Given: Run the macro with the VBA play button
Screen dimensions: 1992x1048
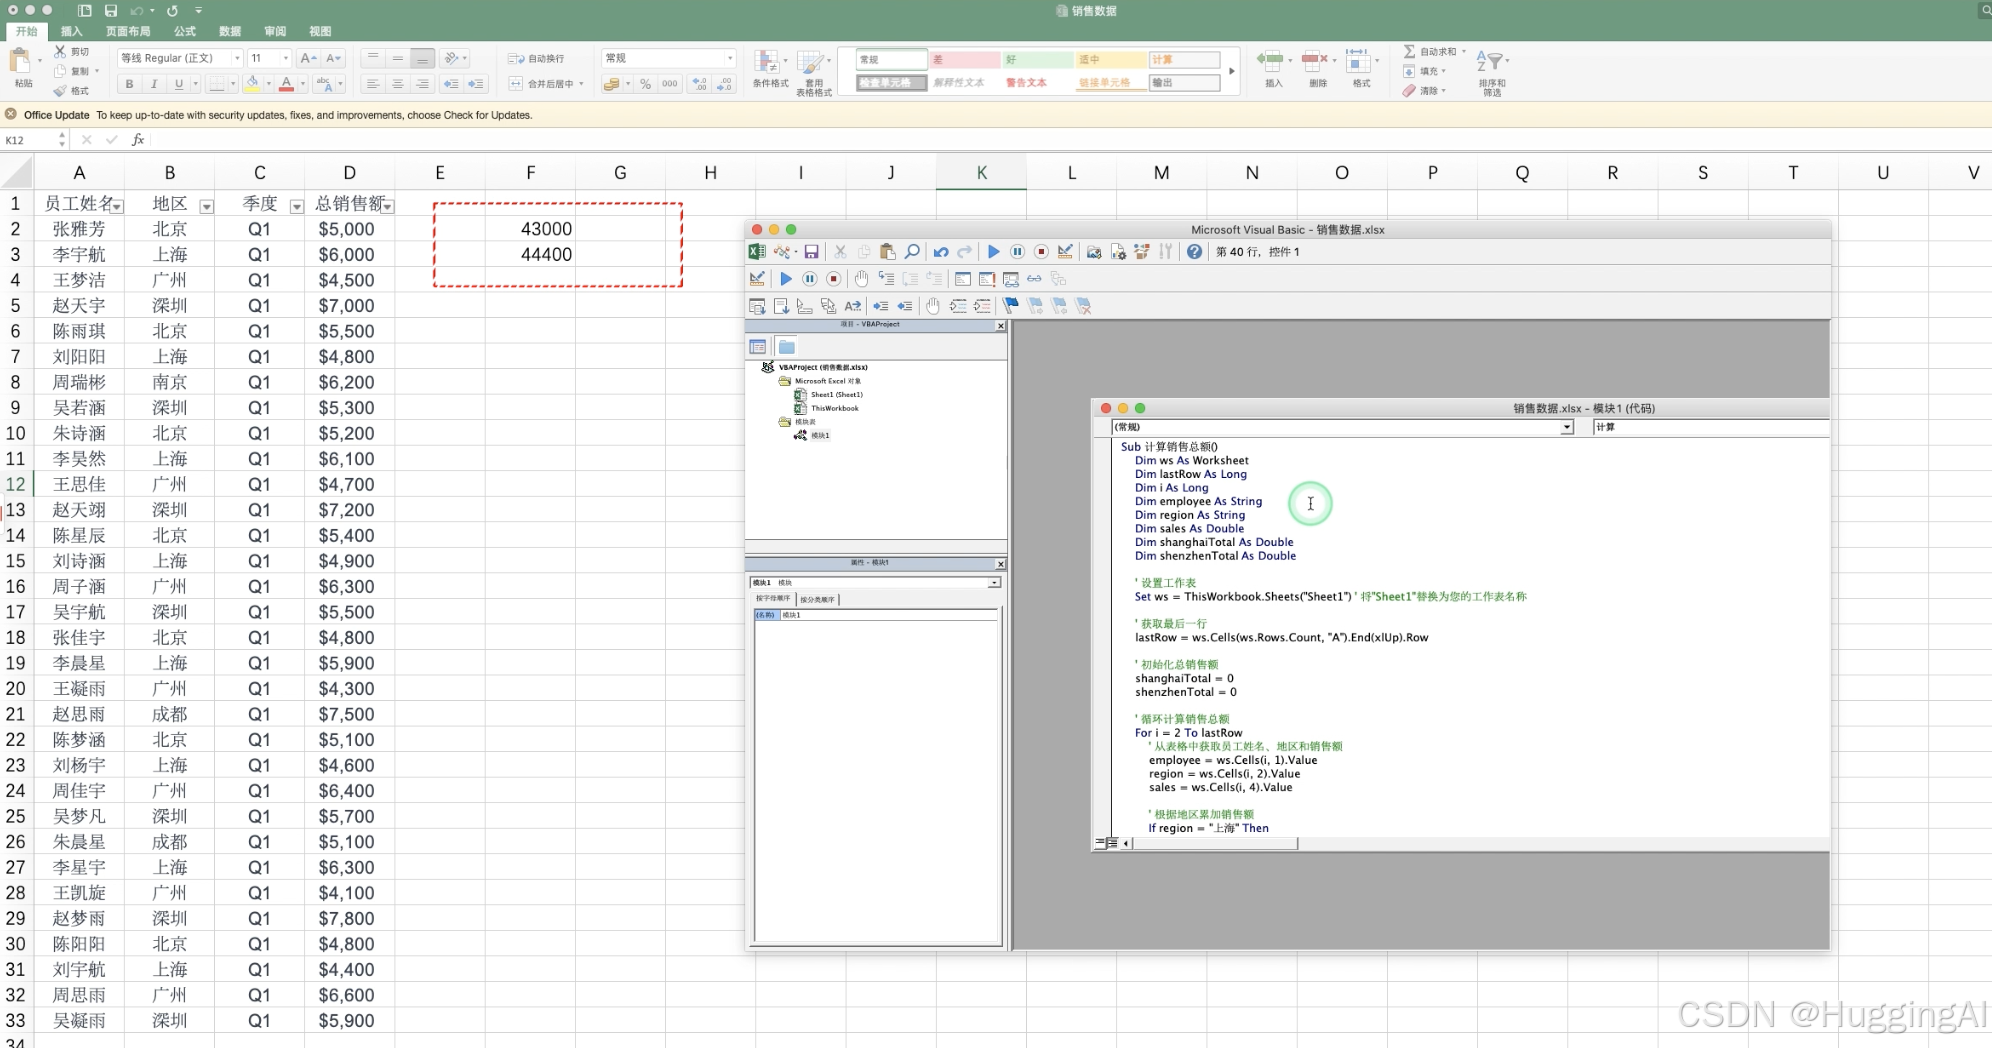Looking at the screenshot, I should click(x=993, y=252).
